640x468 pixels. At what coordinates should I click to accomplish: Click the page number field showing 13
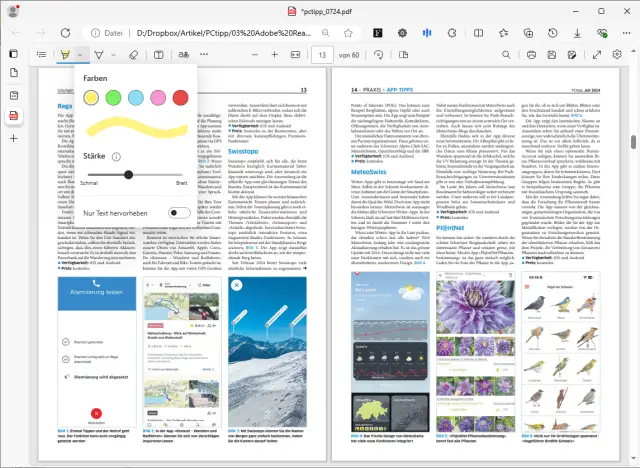click(x=322, y=54)
